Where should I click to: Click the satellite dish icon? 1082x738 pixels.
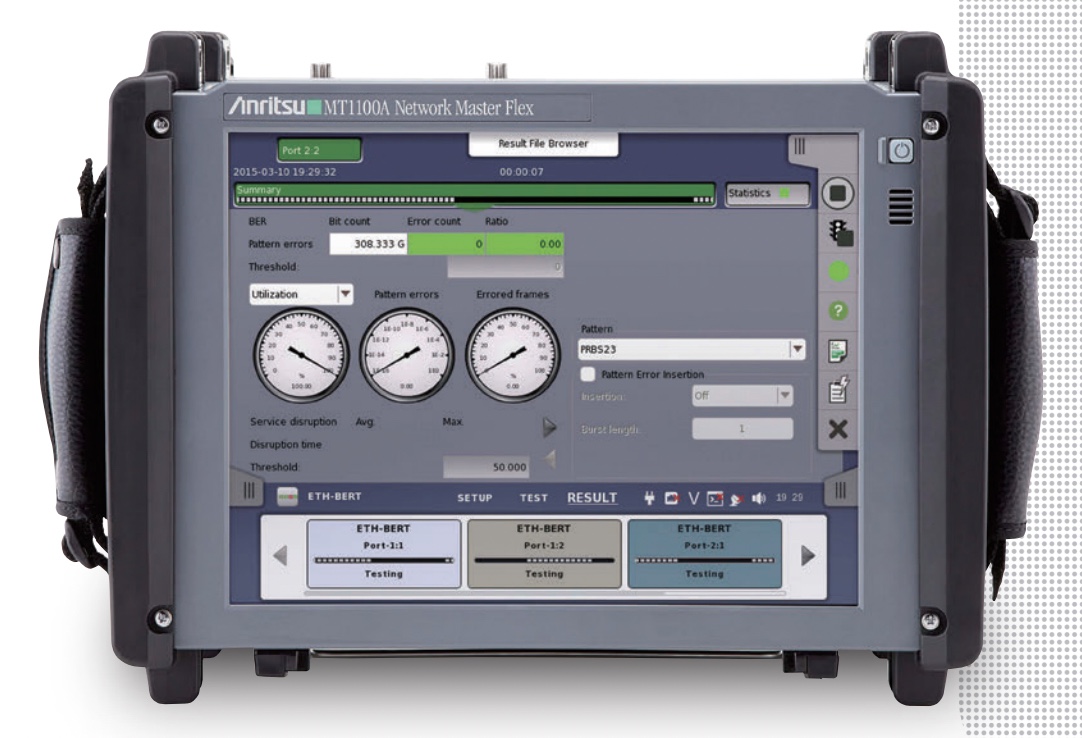[x=736, y=498]
